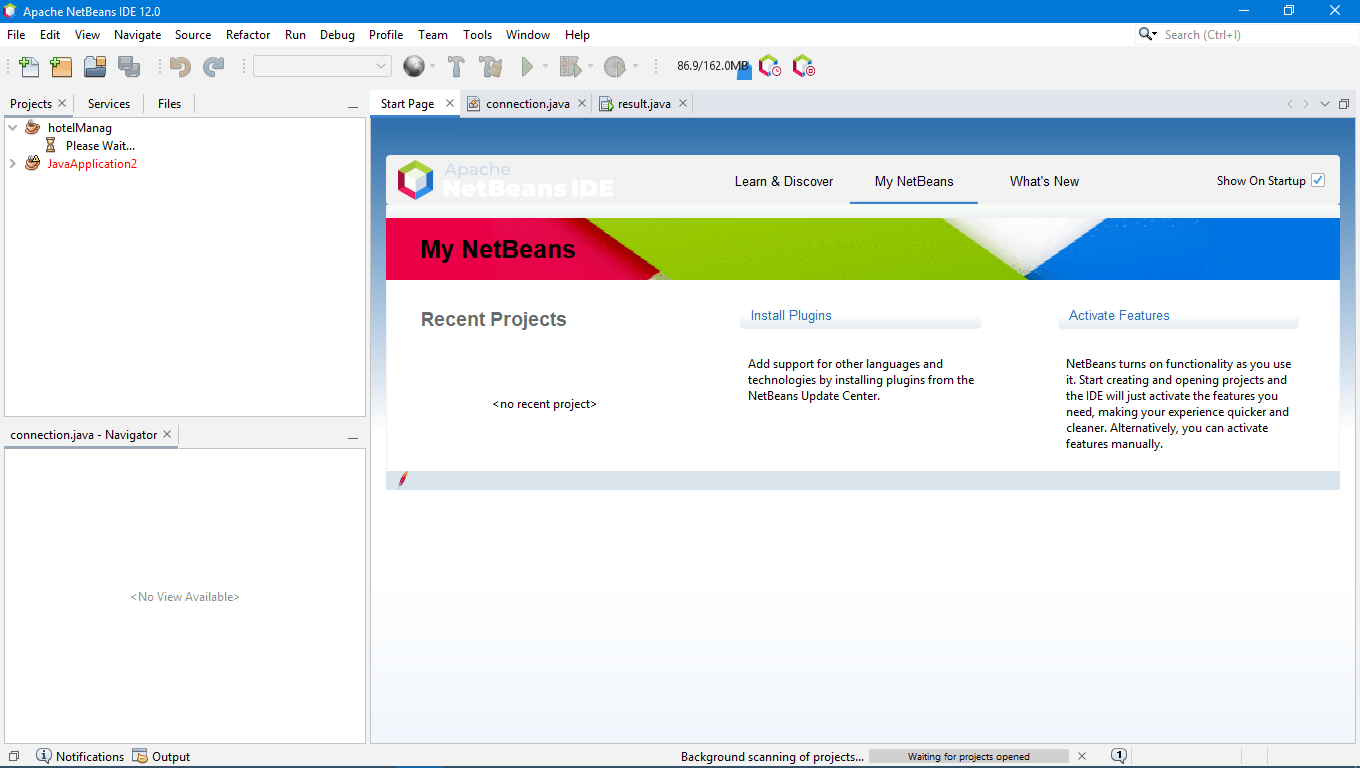Clean and Build using the hammer-and-broom icon

coord(490,66)
